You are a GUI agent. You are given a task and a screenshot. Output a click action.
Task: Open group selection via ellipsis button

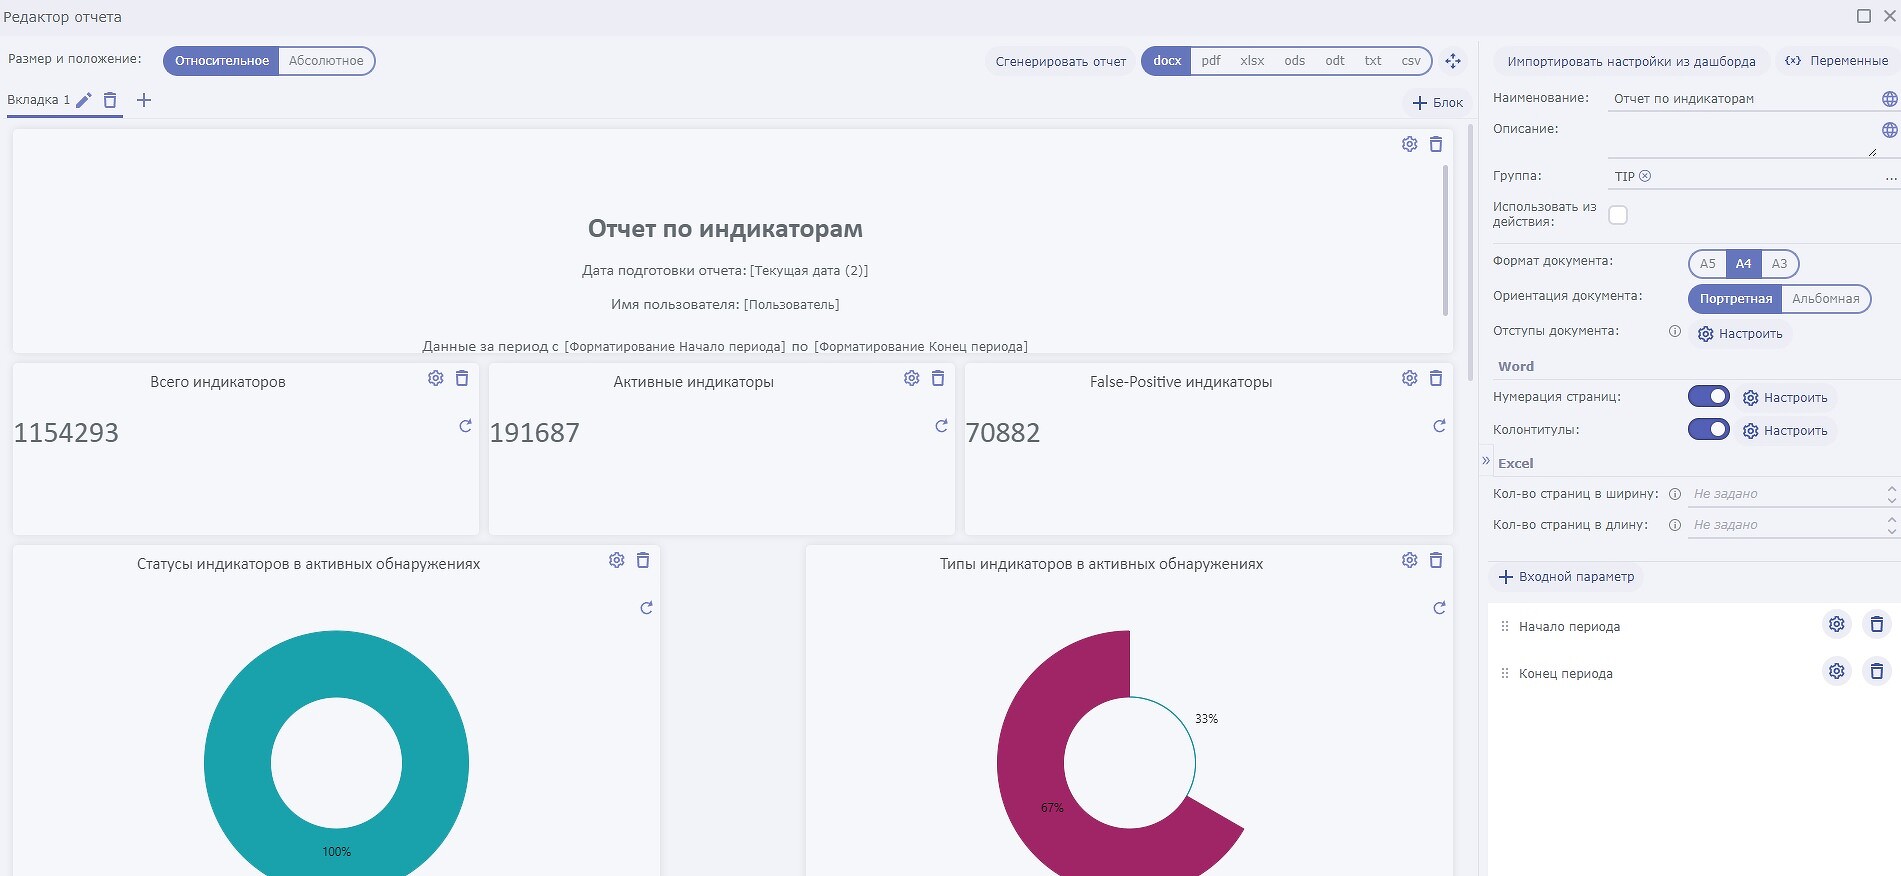pos(1890,177)
